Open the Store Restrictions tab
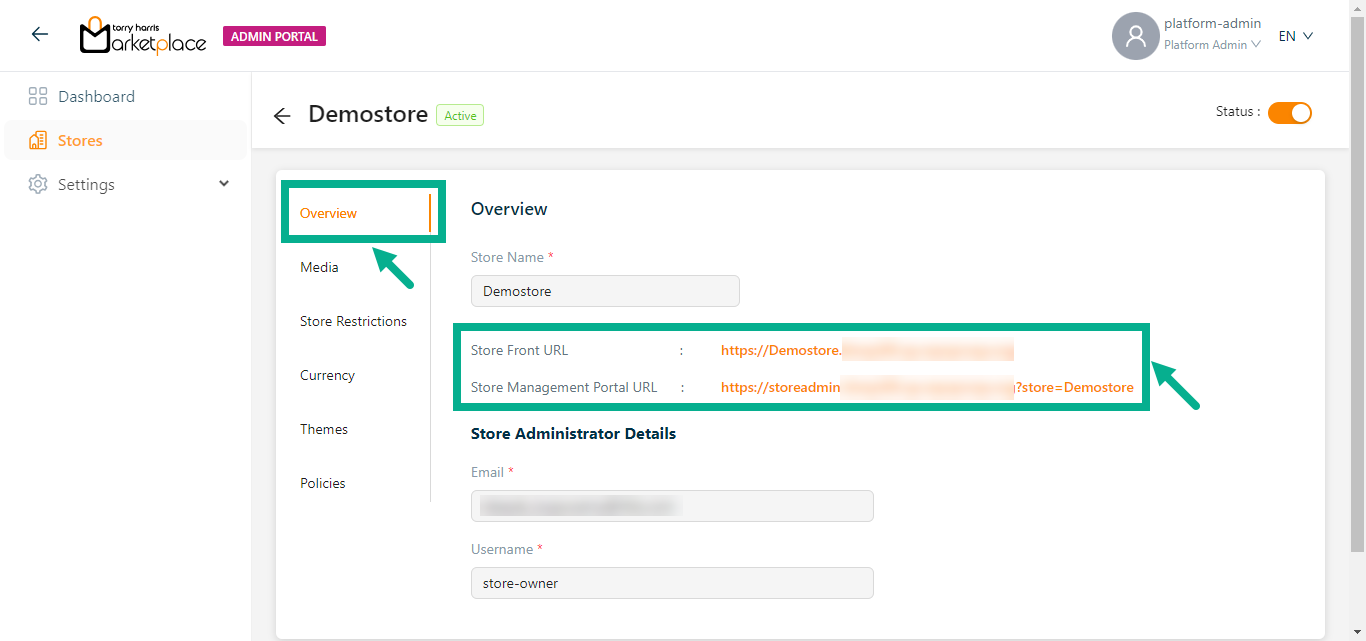This screenshot has width=1366, height=641. tap(353, 322)
